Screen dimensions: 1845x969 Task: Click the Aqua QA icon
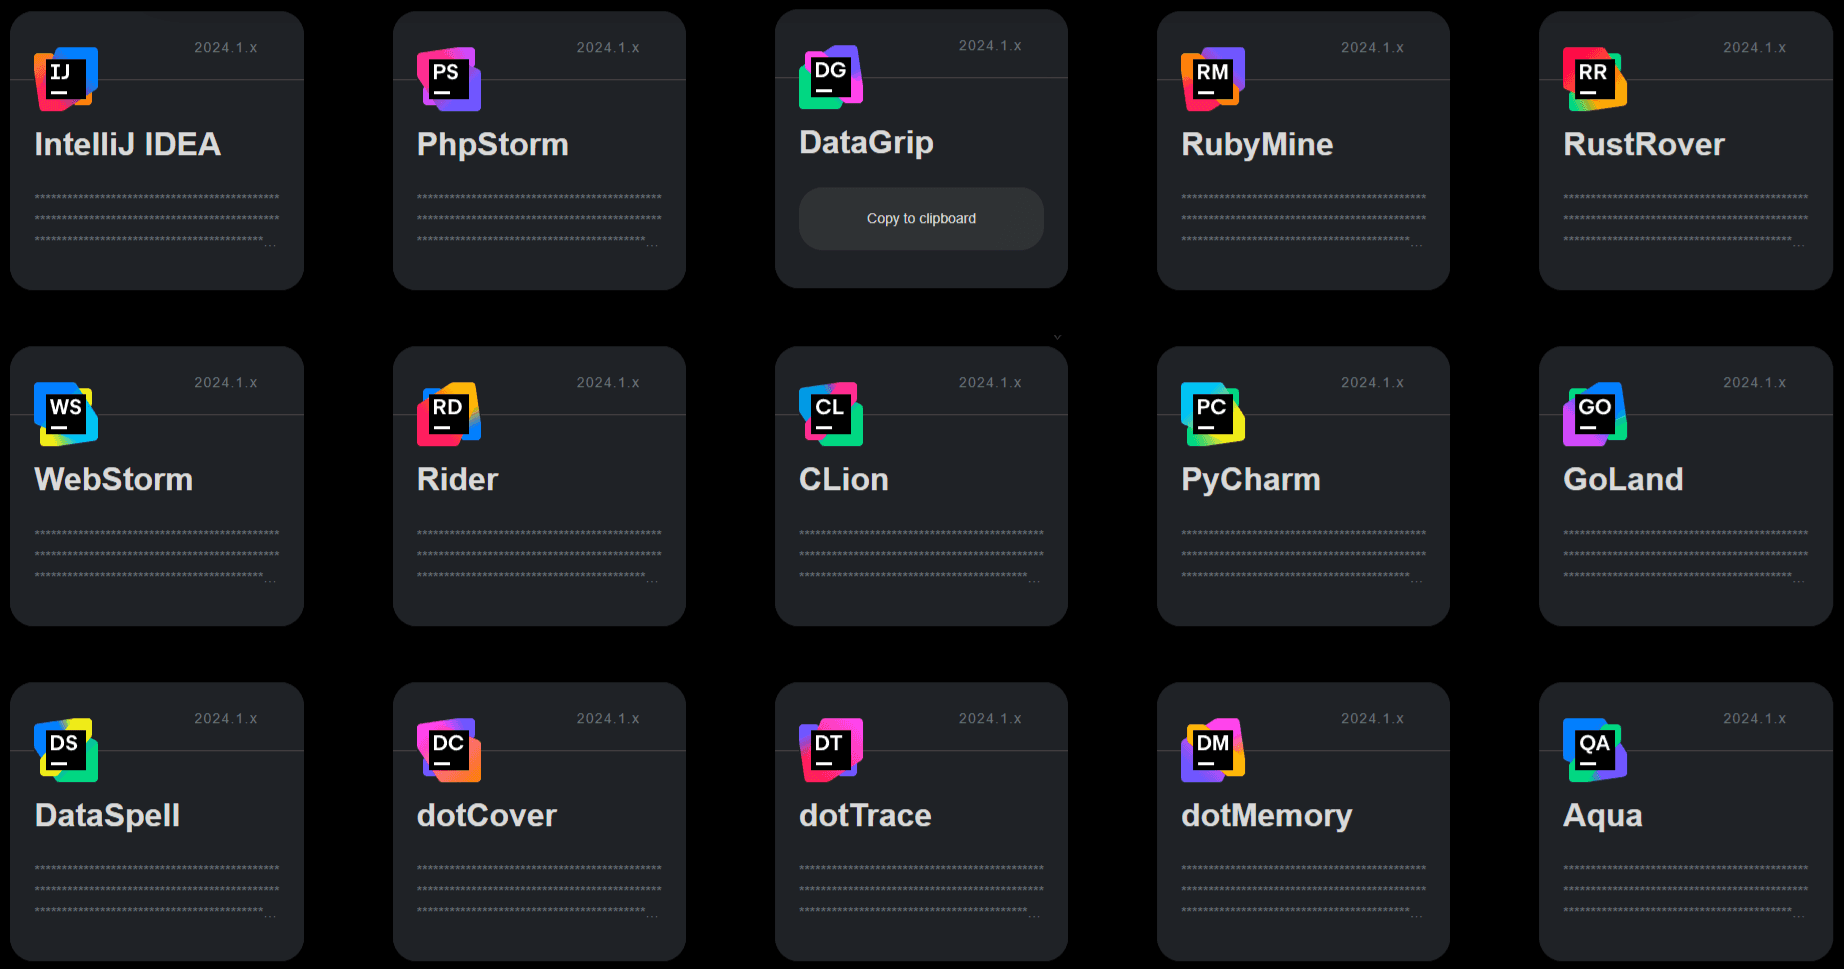1594,750
